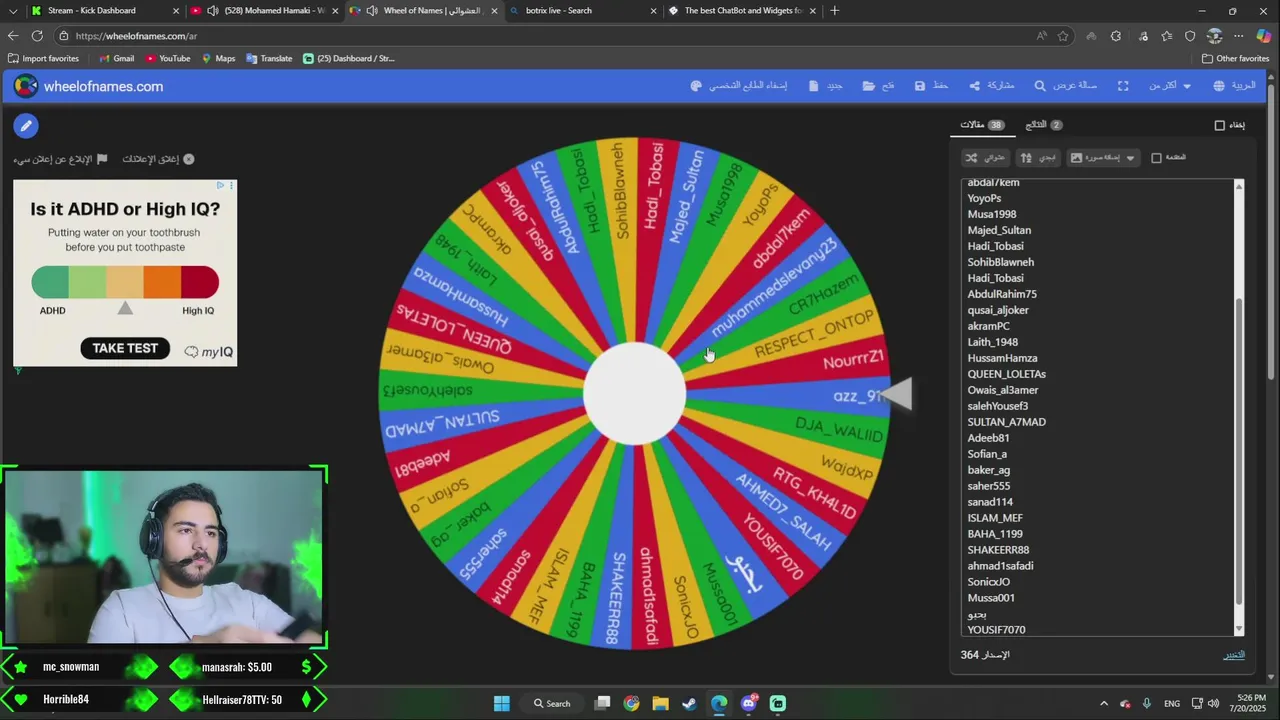This screenshot has height=720, width=1280.
Task: Add this page to favorites star
Action: (x=1063, y=36)
